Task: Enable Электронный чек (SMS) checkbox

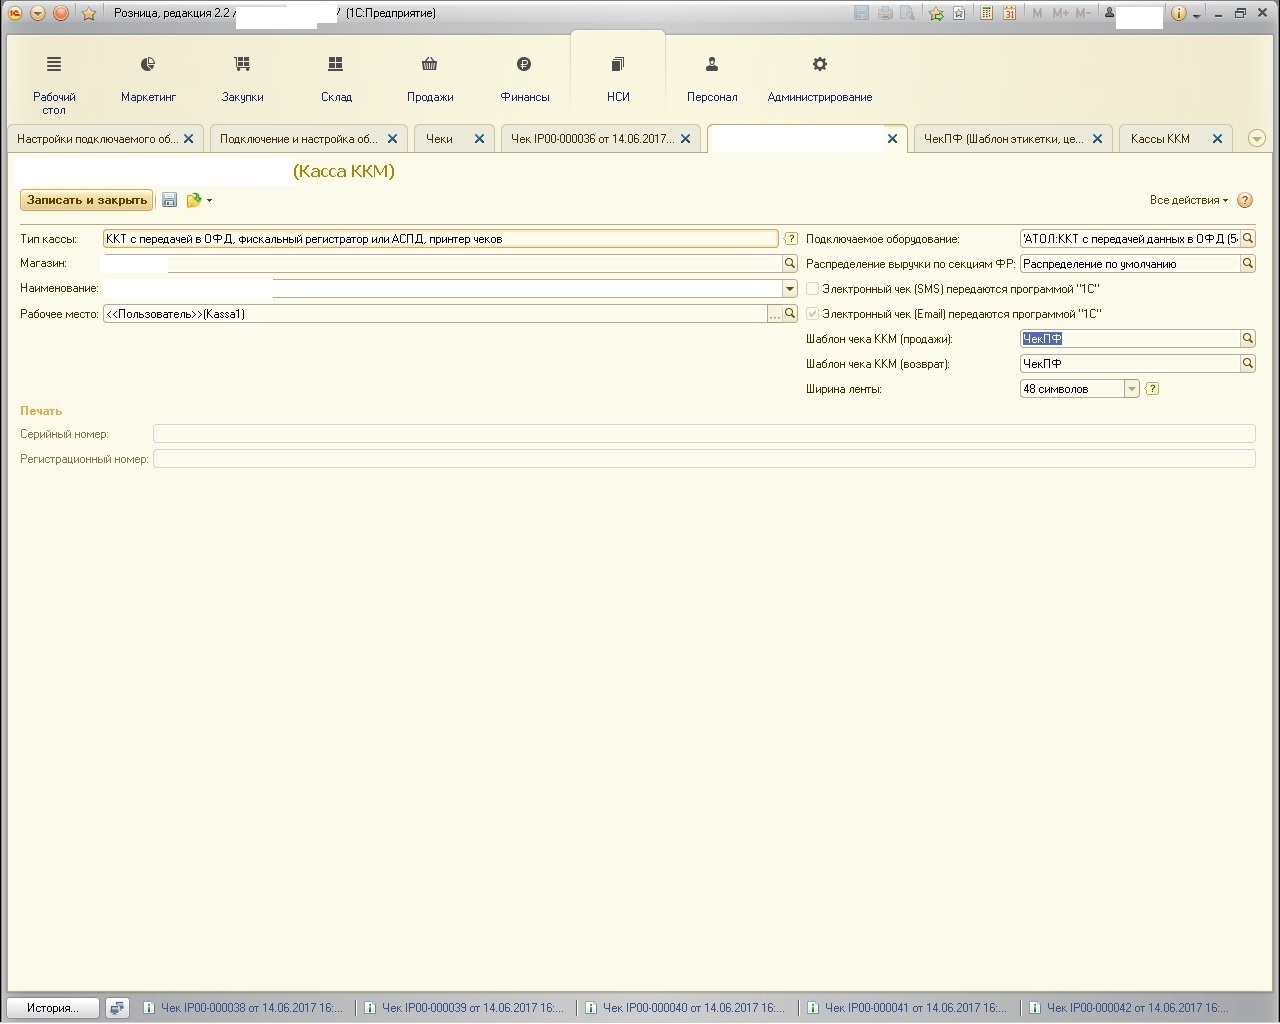Action: tap(813, 289)
